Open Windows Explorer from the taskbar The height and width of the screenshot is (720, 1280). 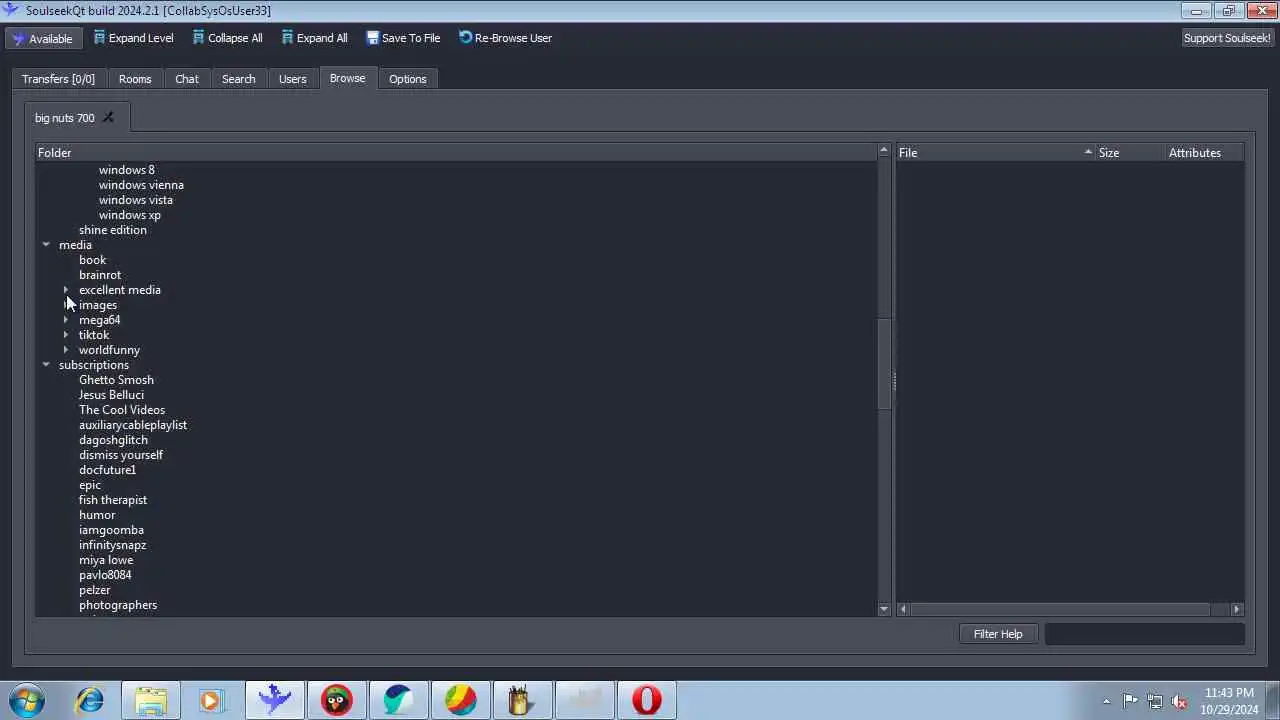click(x=151, y=700)
